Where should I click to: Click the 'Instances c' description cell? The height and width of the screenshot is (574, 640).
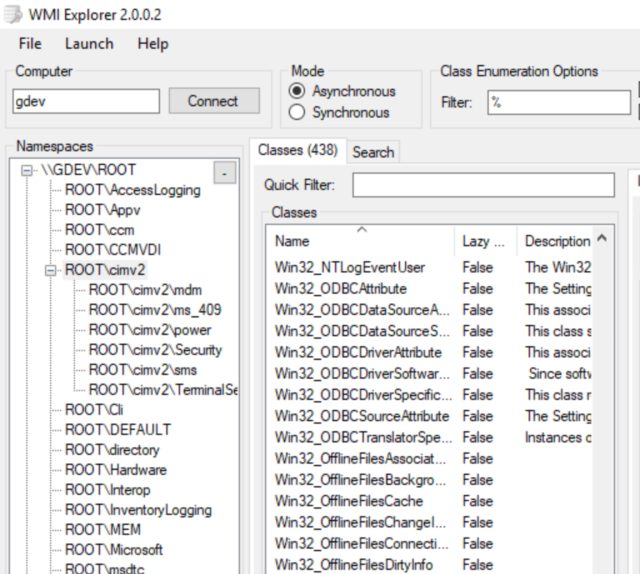coord(558,438)
